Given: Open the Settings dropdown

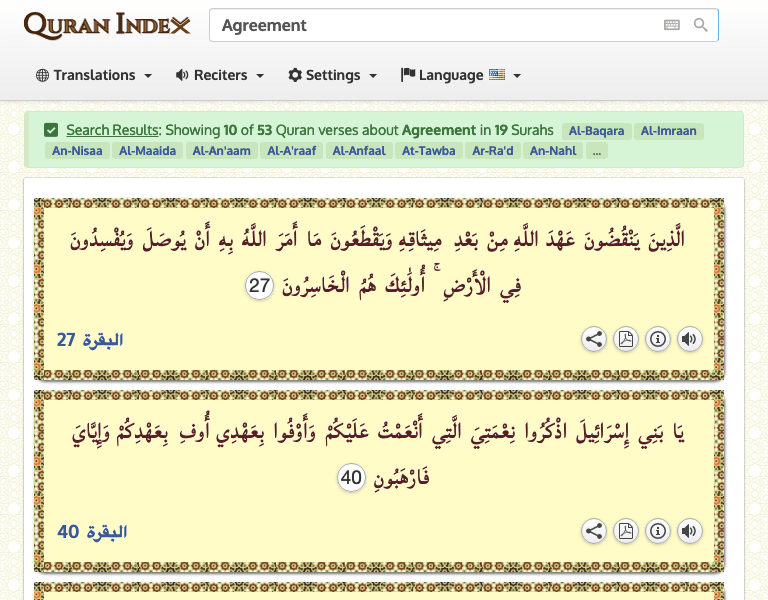Looking at the screenshot, I should [333, 75].
